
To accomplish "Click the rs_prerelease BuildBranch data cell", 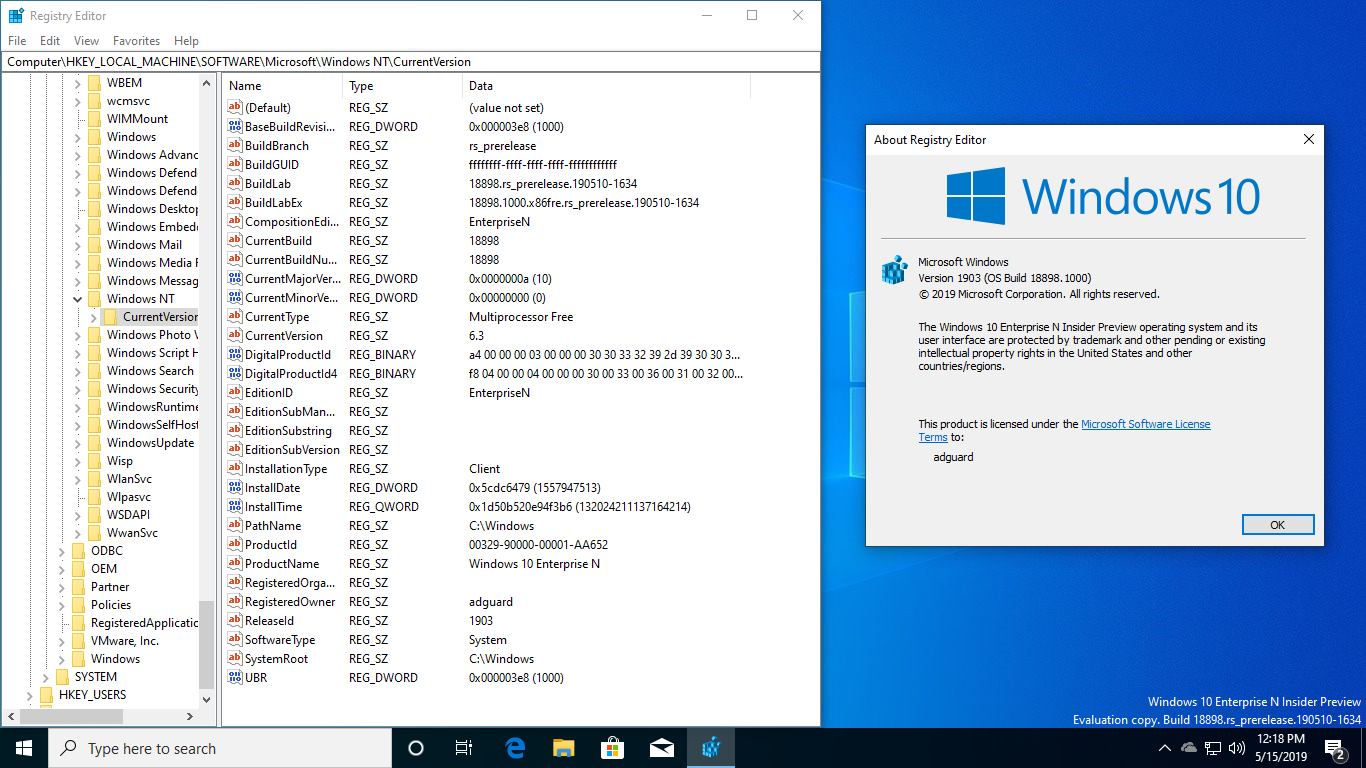I will point(501,146).
